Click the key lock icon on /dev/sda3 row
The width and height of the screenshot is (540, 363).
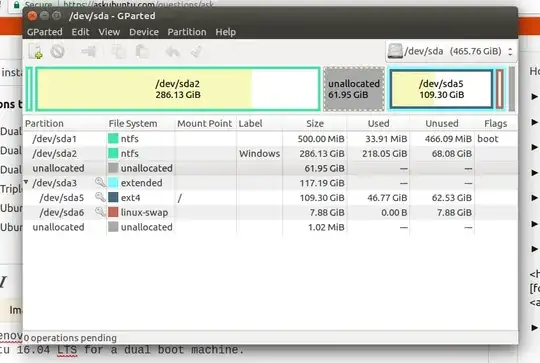point(100,182)
